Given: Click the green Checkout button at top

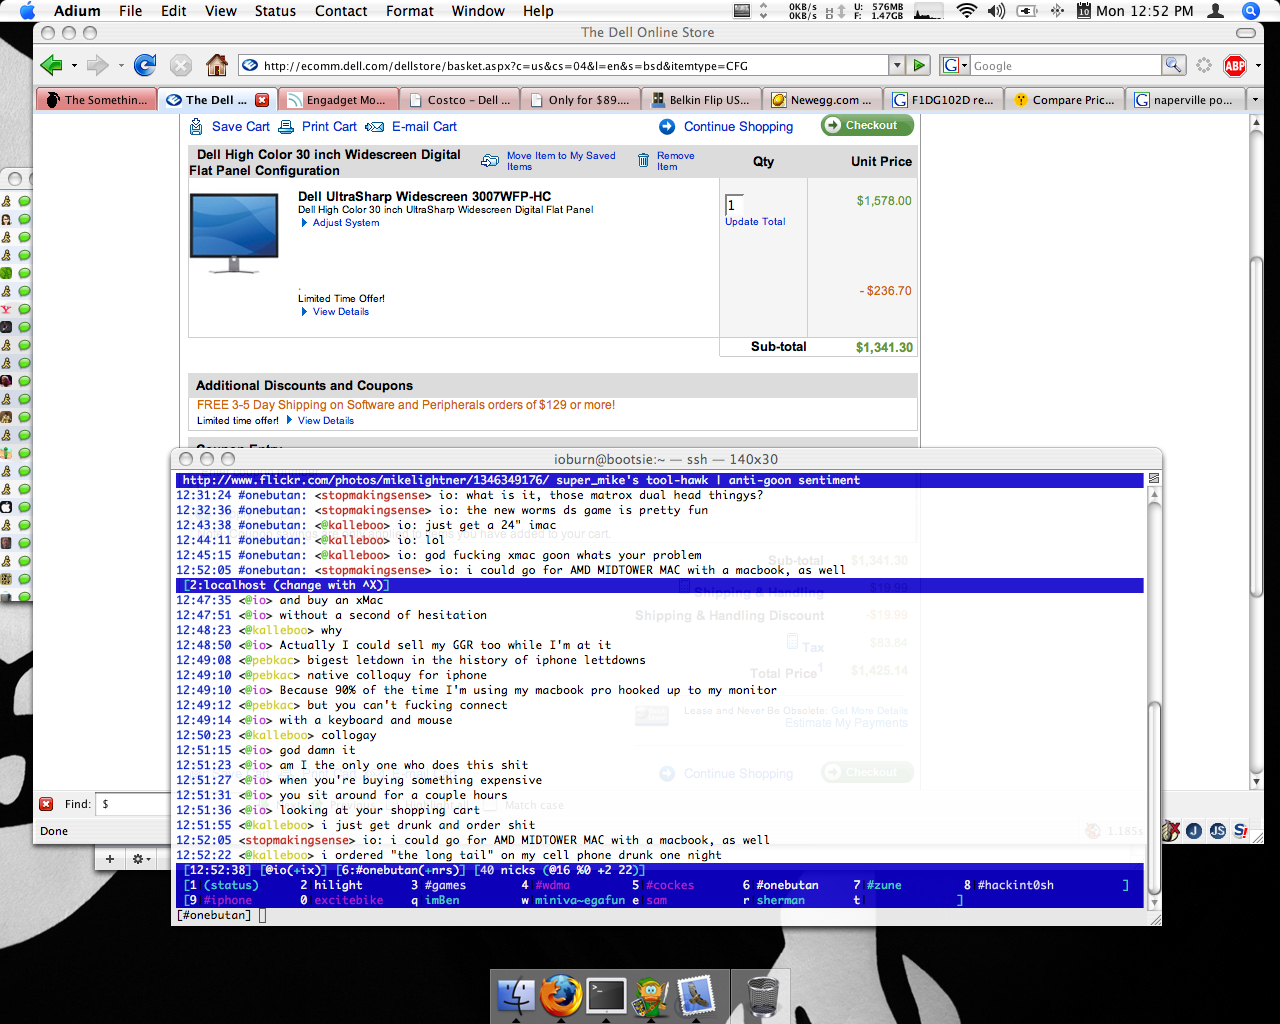Looking at the screenshot, I should [867, 125].
